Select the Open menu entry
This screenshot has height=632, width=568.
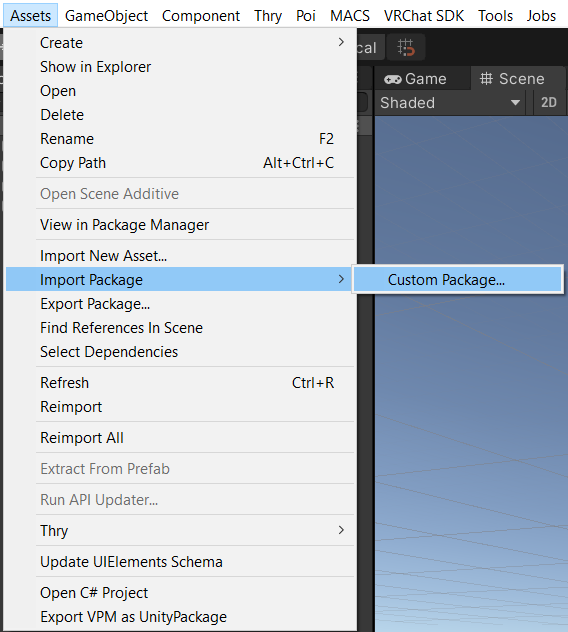click(x=179, y=91)
